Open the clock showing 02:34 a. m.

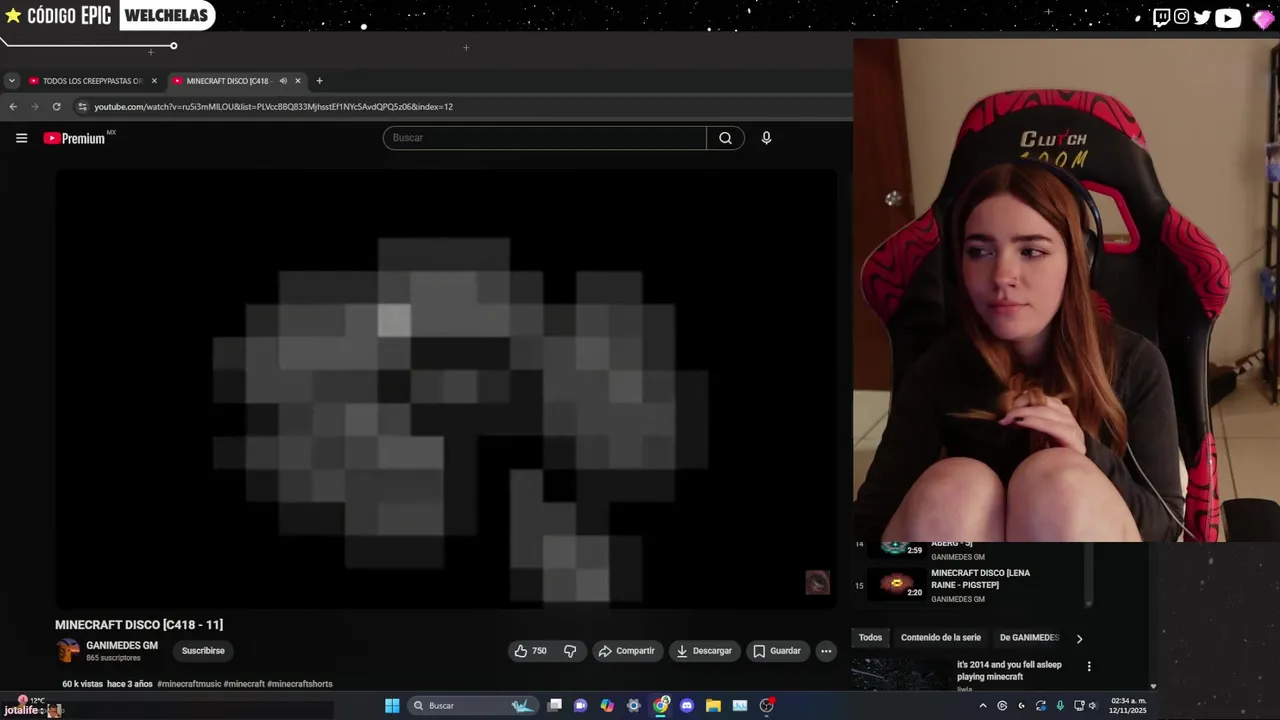coord(1129,706)
